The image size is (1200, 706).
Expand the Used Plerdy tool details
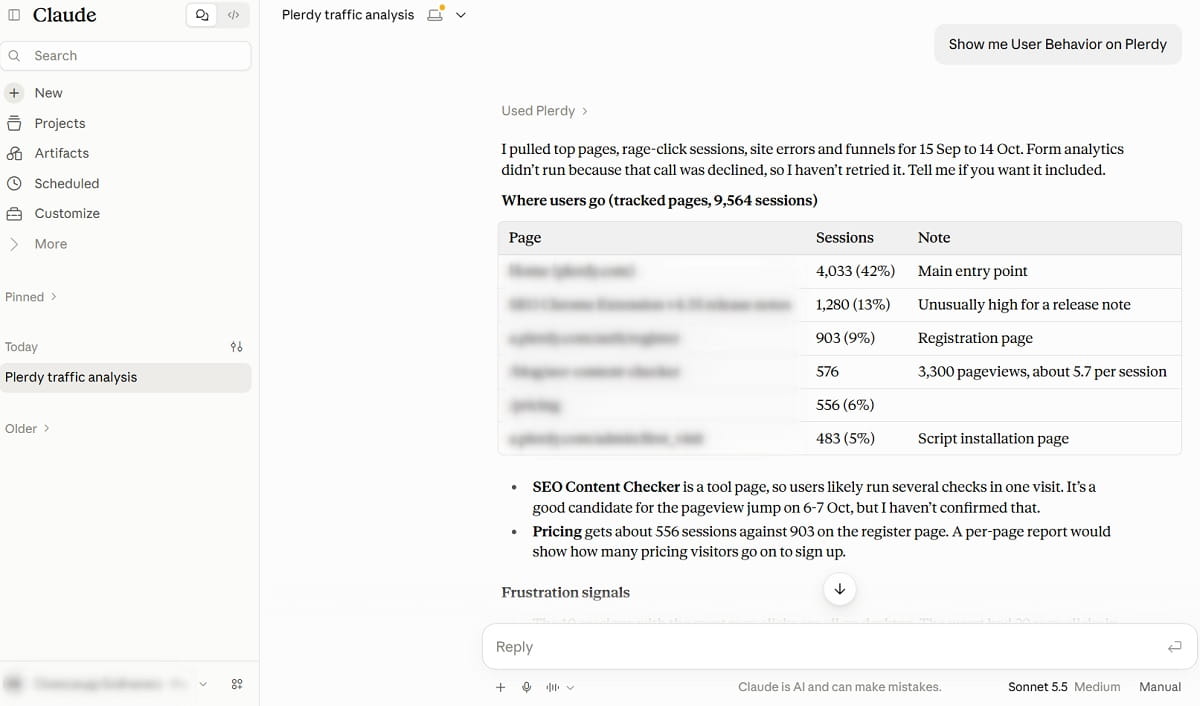544,110
